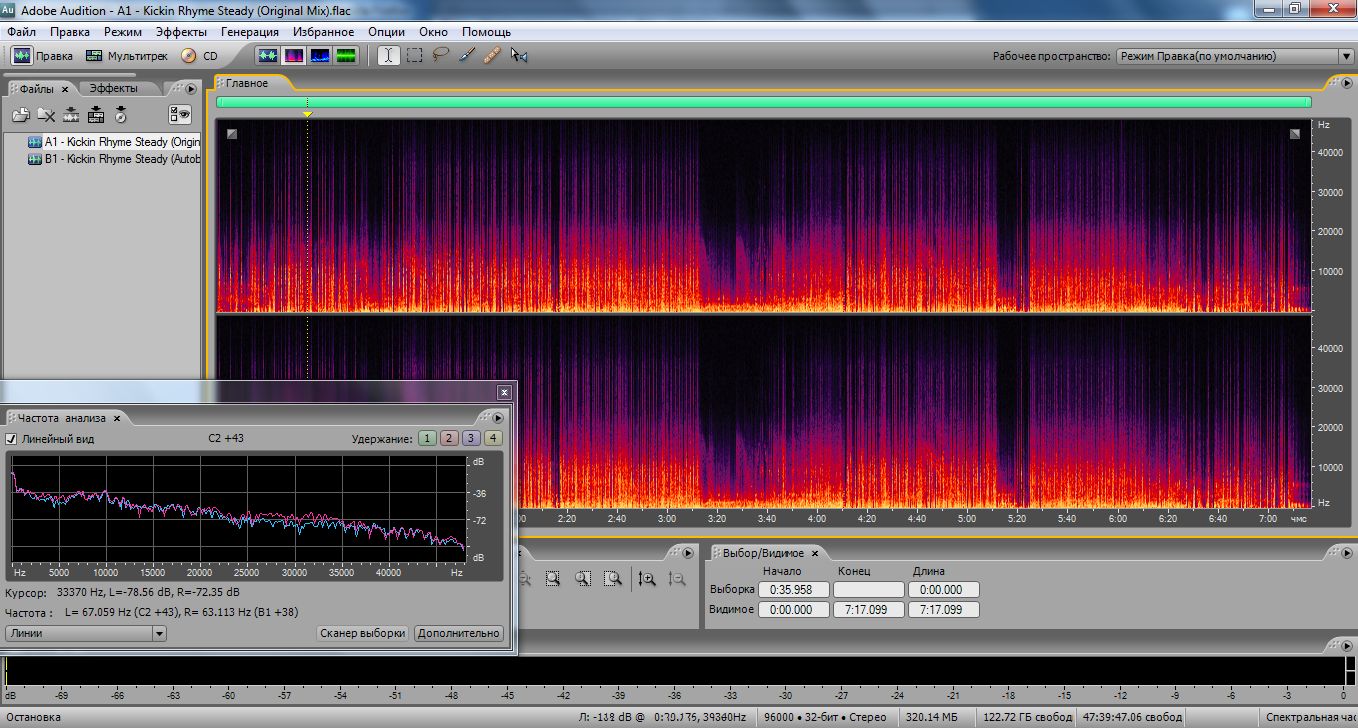Close the Выбор/Видимое tab
Viewport: 1358px width, 728px height.
[815, 553]
